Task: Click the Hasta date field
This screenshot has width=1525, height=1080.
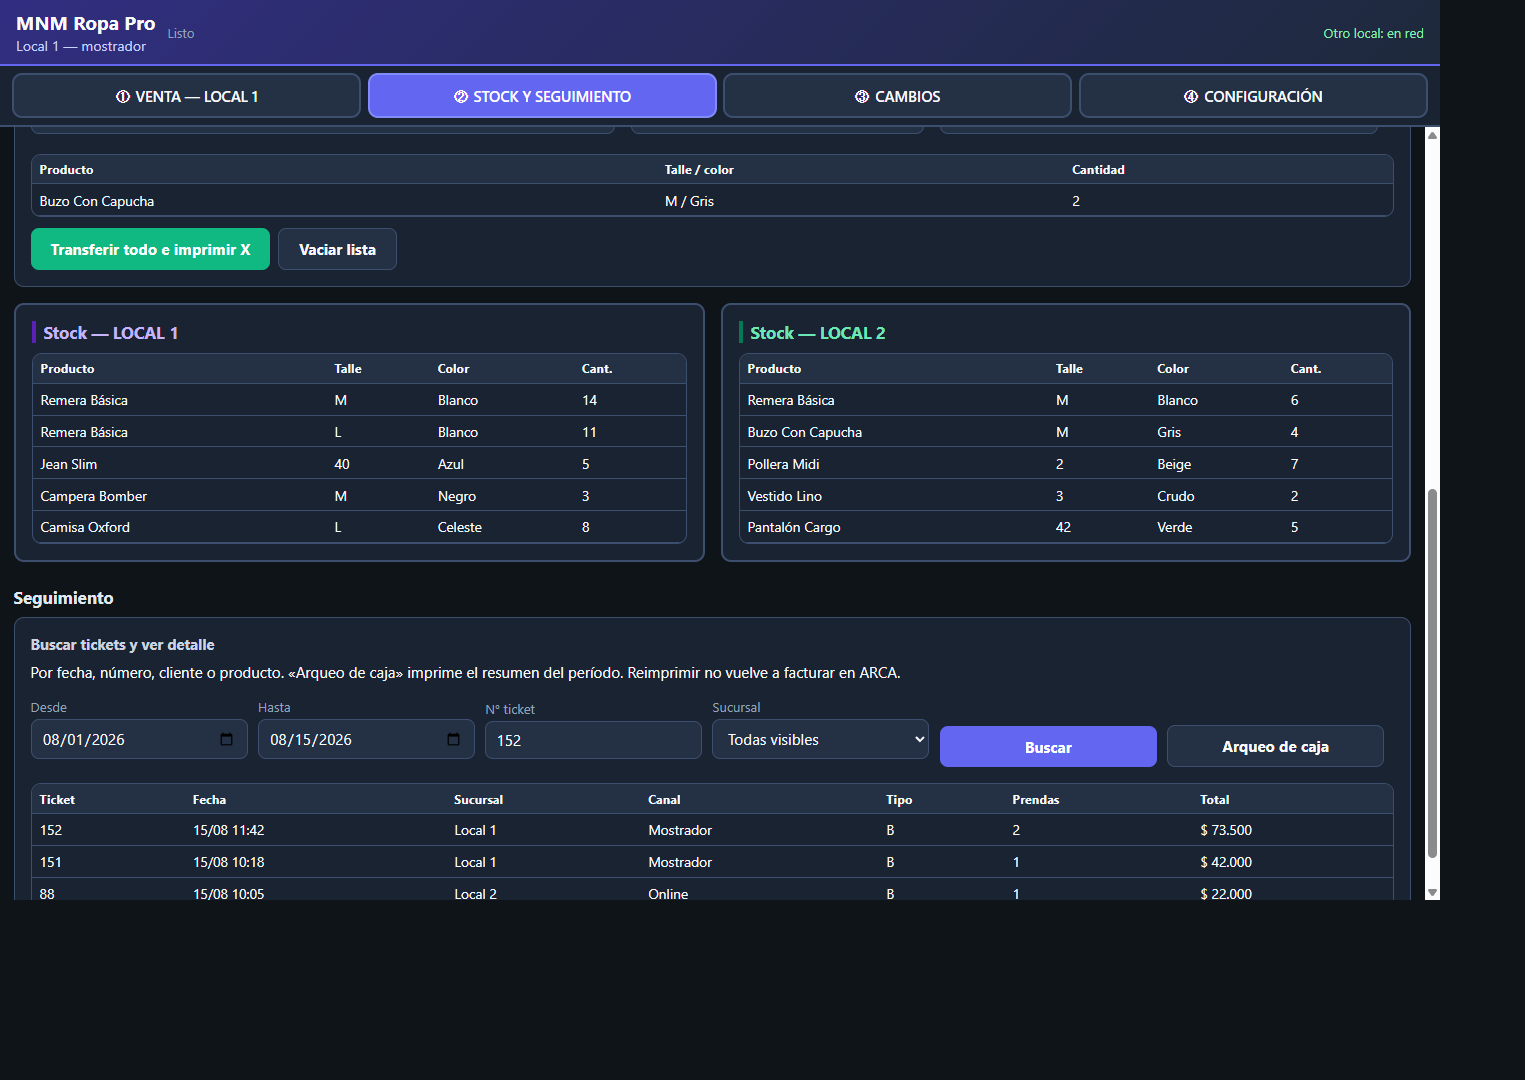Action: (366, 739)
